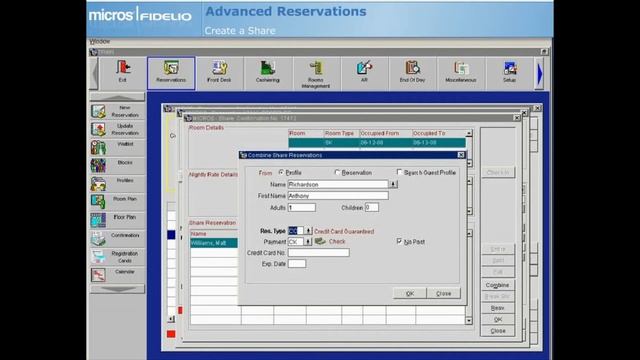The height and width of the screenshot is (360, 640).
Task: Click the Exp. Date field
Action: (297, 264)
